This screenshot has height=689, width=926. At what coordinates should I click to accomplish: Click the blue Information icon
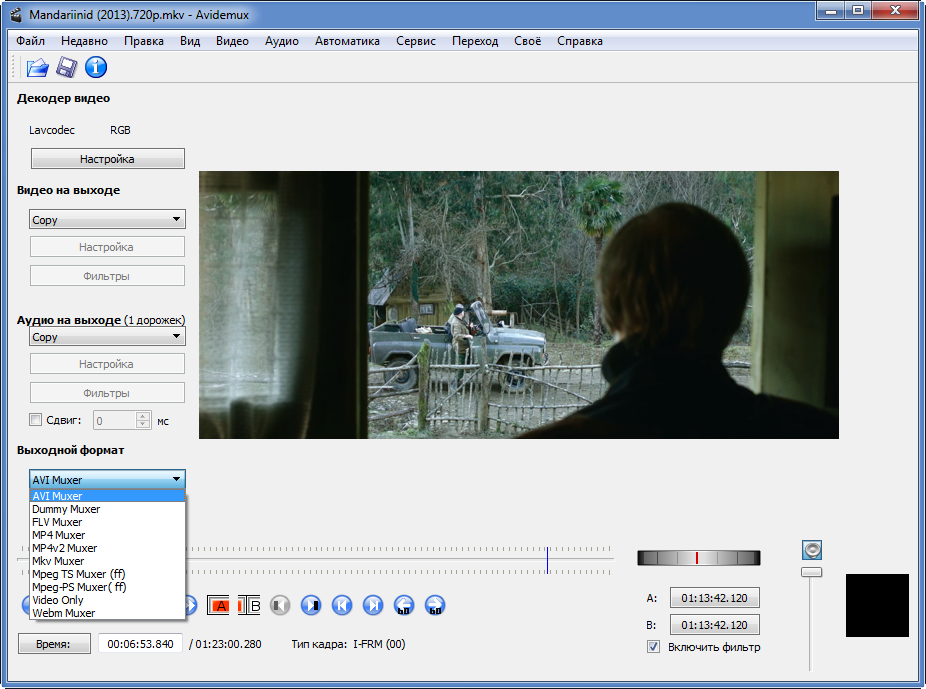click(x=96, y=68)
